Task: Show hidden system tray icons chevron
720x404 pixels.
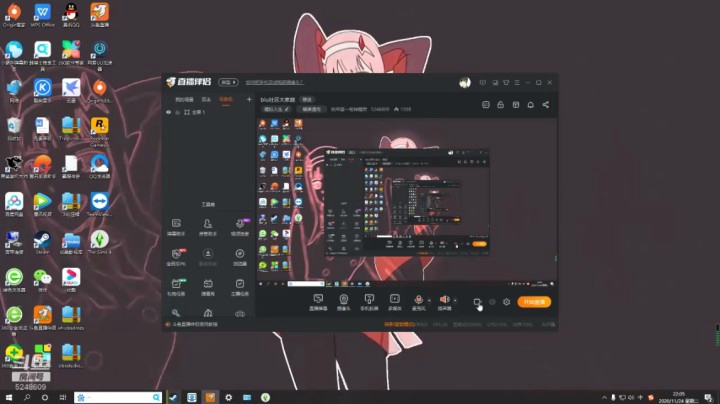Action: click(604, 397)
